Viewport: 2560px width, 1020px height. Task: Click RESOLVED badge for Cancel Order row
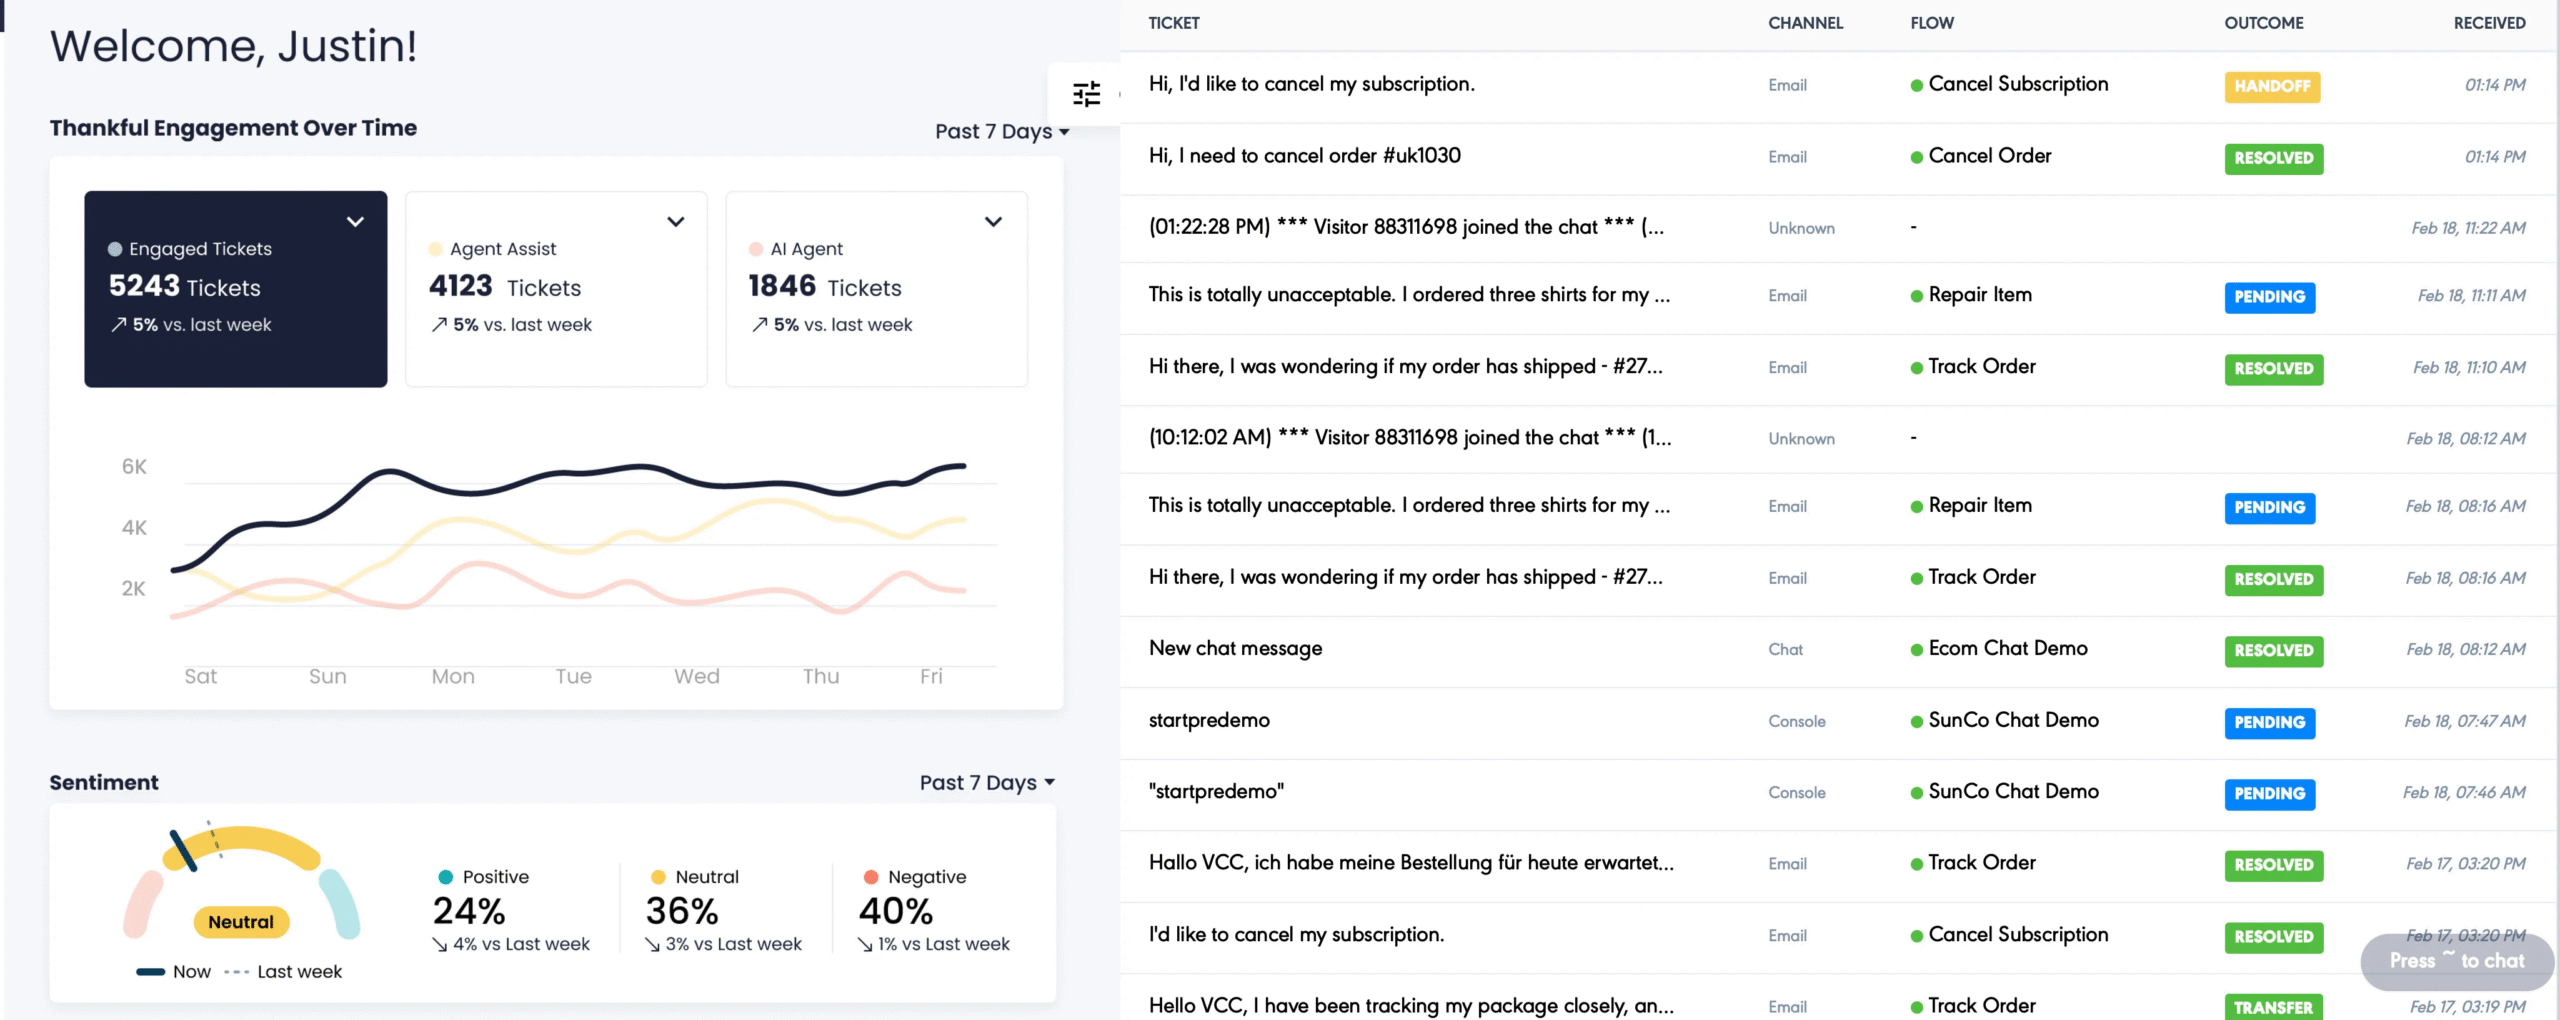coord(2274,159)
